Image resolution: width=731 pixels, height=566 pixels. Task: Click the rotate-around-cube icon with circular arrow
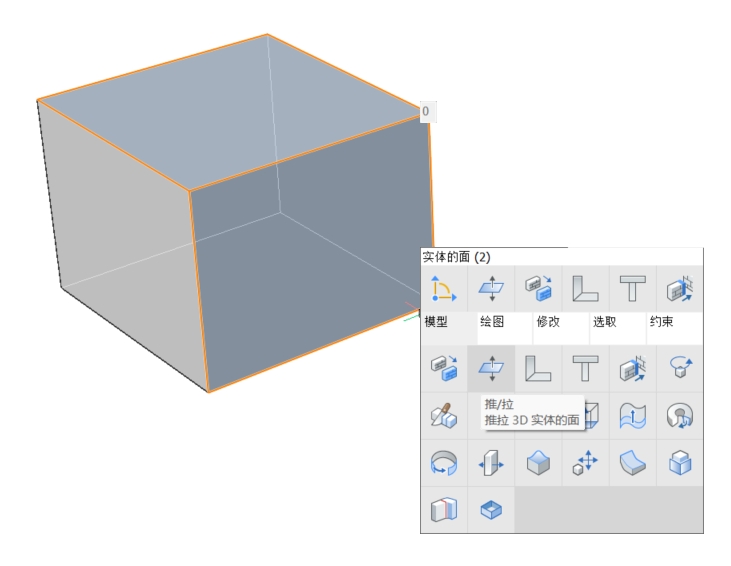pos(680,368)
